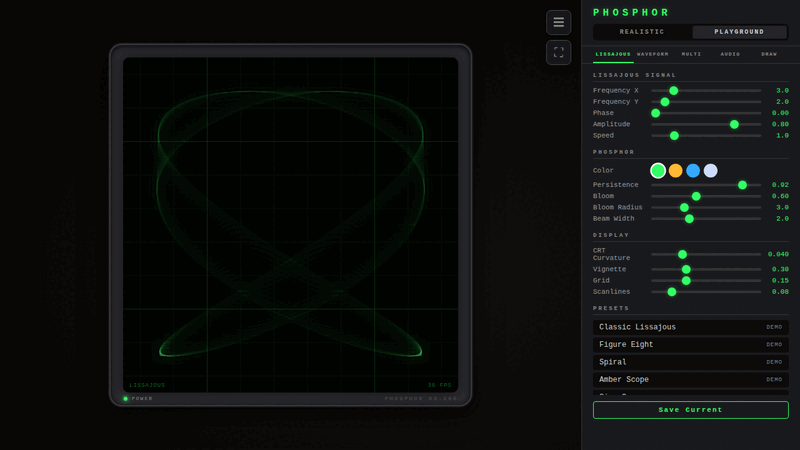The width and height of the screenshot is (800, 450).
Task: Choose the amber phosphor color
Action: click(675, 171)
